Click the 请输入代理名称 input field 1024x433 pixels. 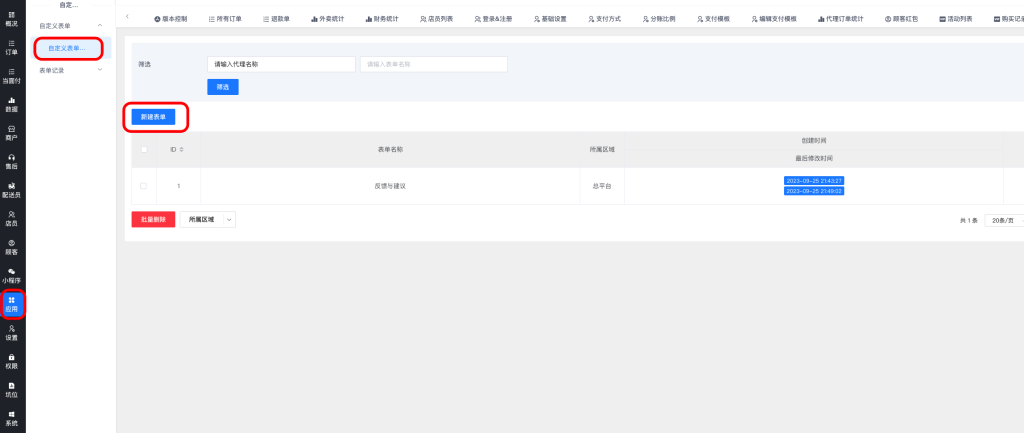click(x=281, y=64)
